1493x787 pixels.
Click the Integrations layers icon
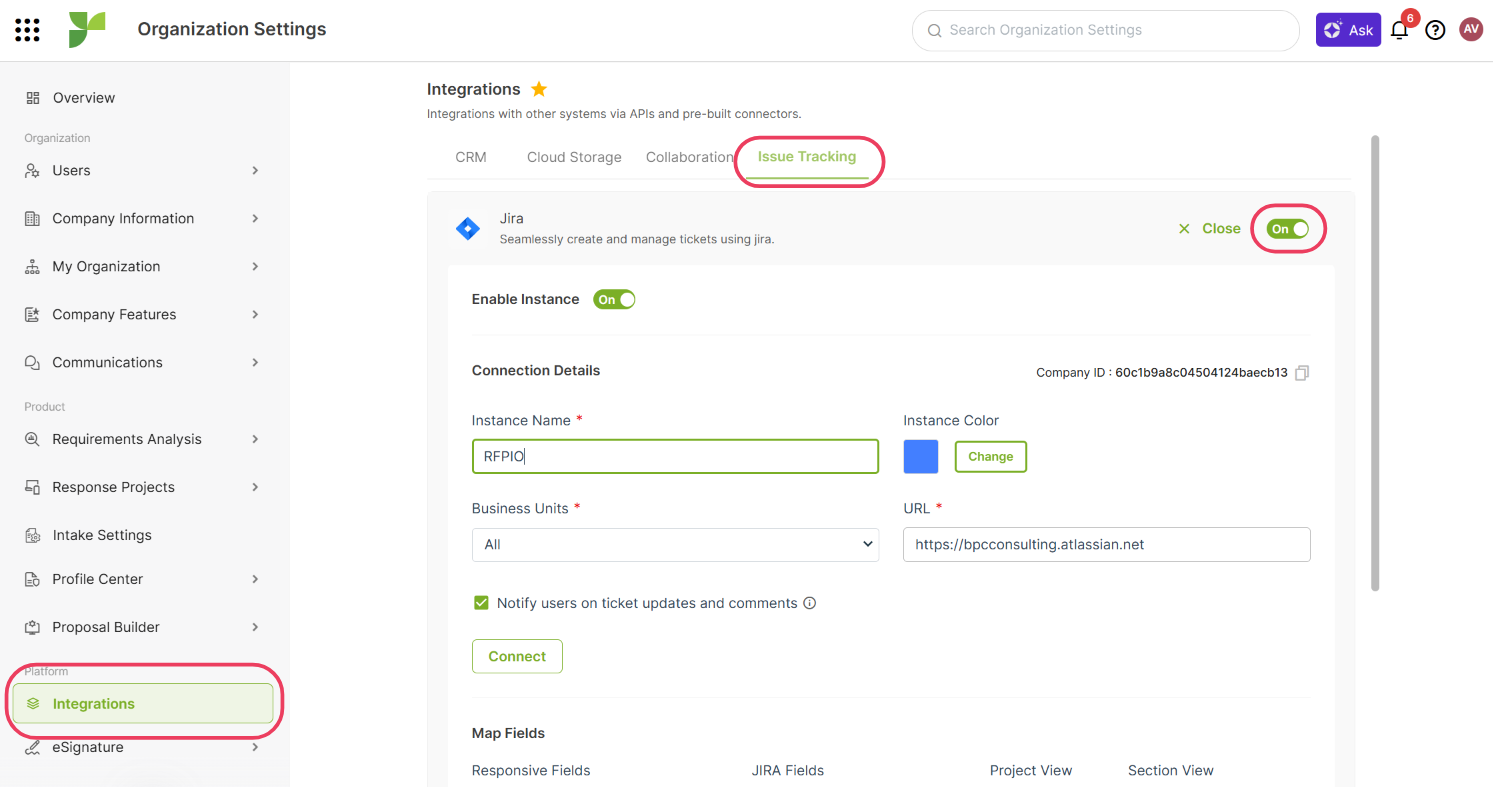click(x=33, y=704)
